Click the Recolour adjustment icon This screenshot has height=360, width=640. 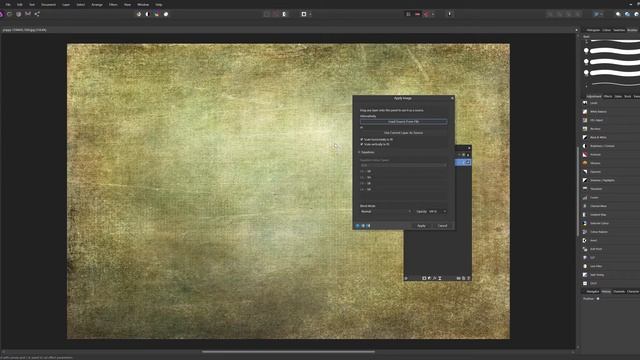pyautogui.click(x=585, y=129)
